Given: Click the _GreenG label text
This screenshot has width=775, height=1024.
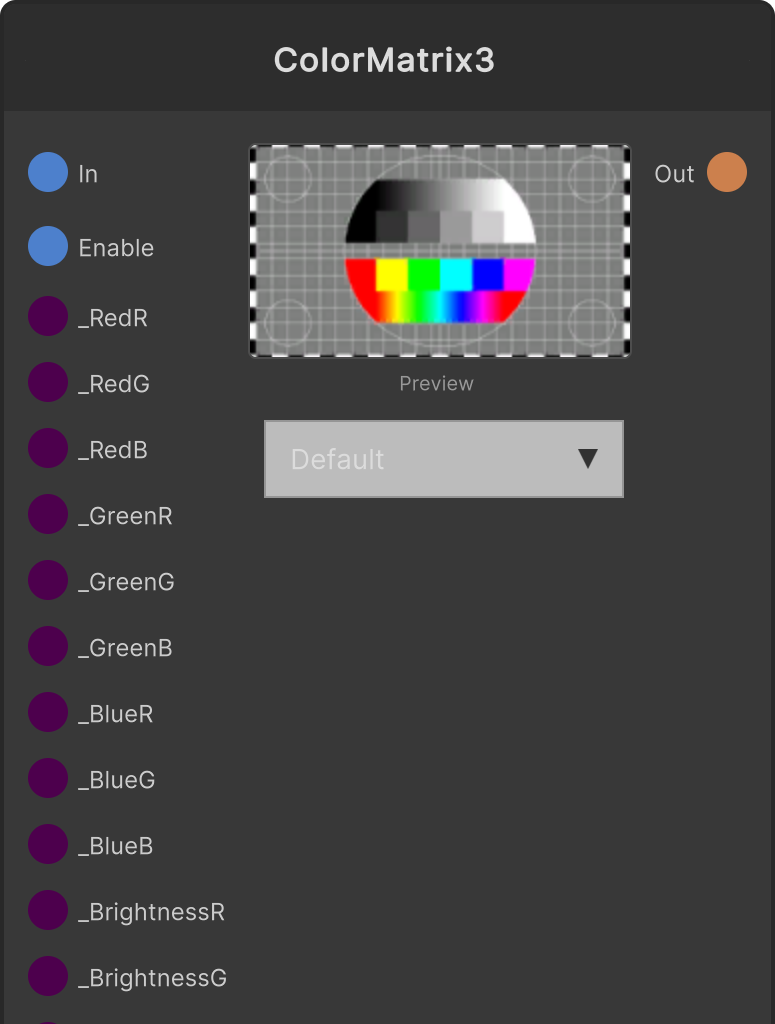Looking at the screenshot, I should (x=127, y=583).
